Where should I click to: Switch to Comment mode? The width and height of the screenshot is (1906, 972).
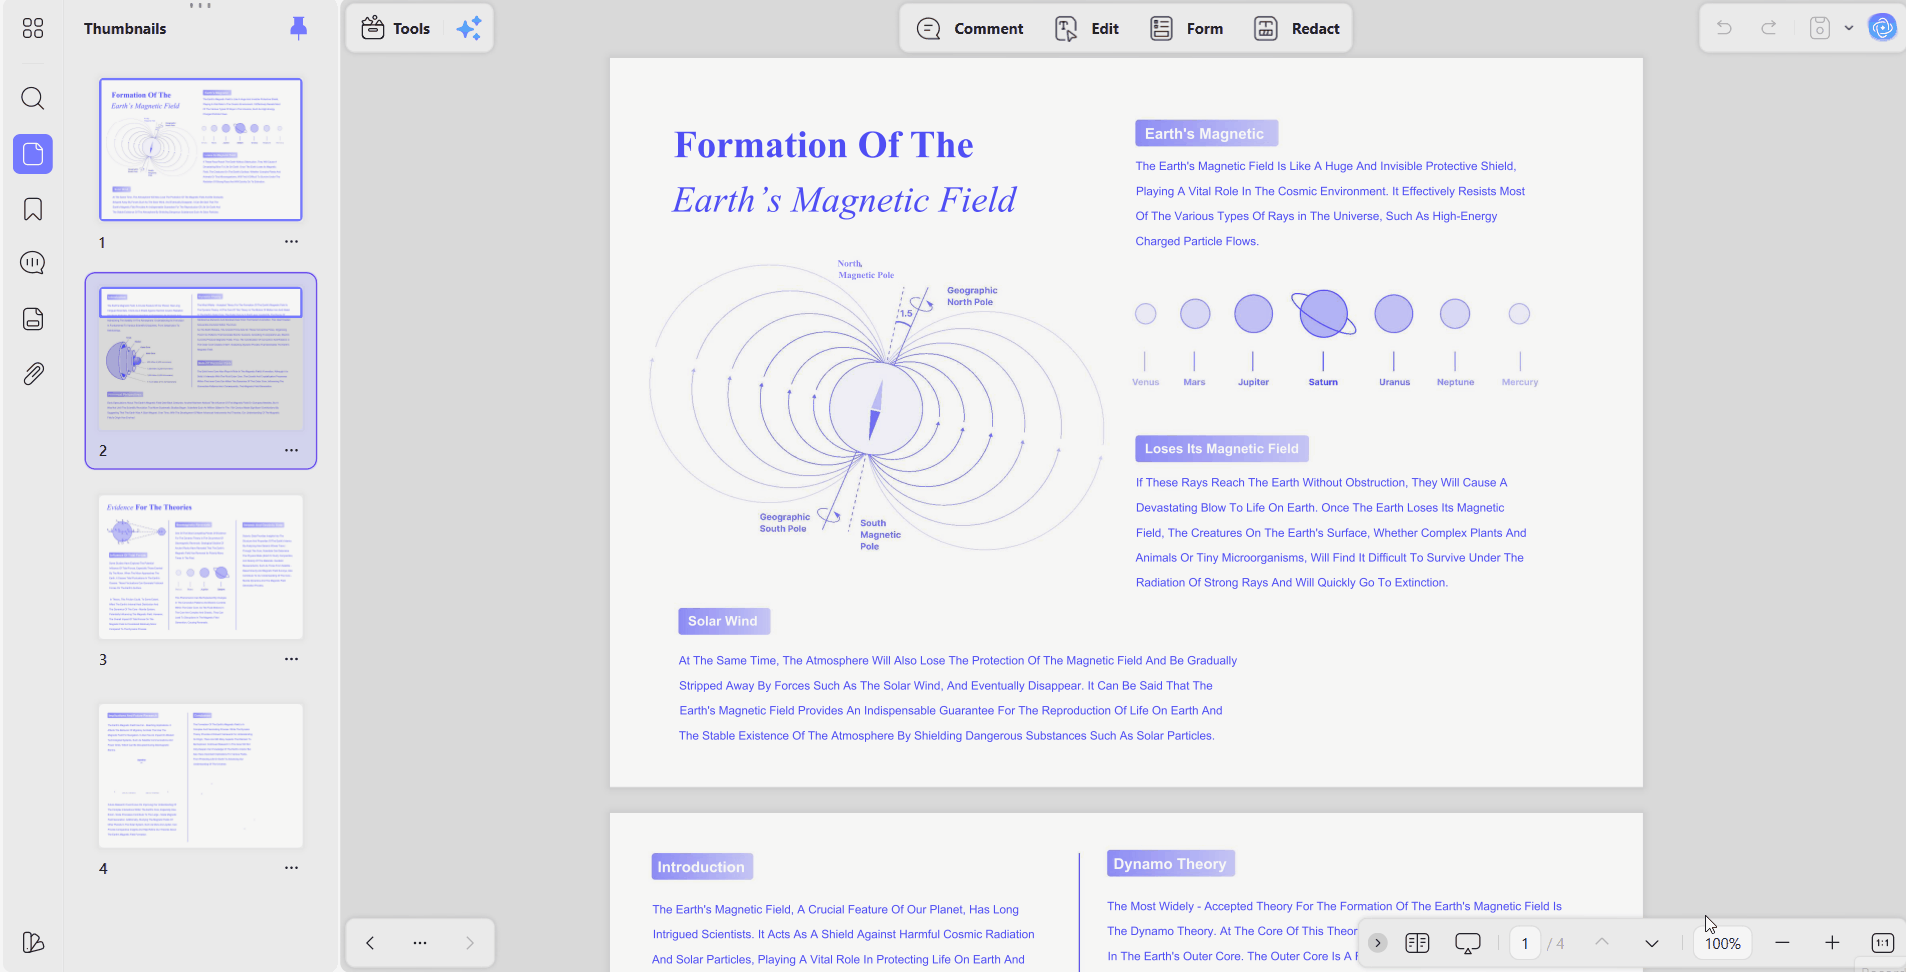(970, 28)
